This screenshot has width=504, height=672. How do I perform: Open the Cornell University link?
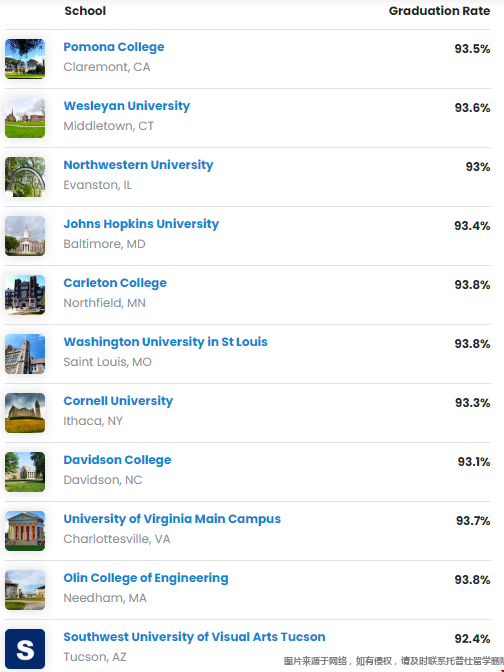click(x=118, y=401)
